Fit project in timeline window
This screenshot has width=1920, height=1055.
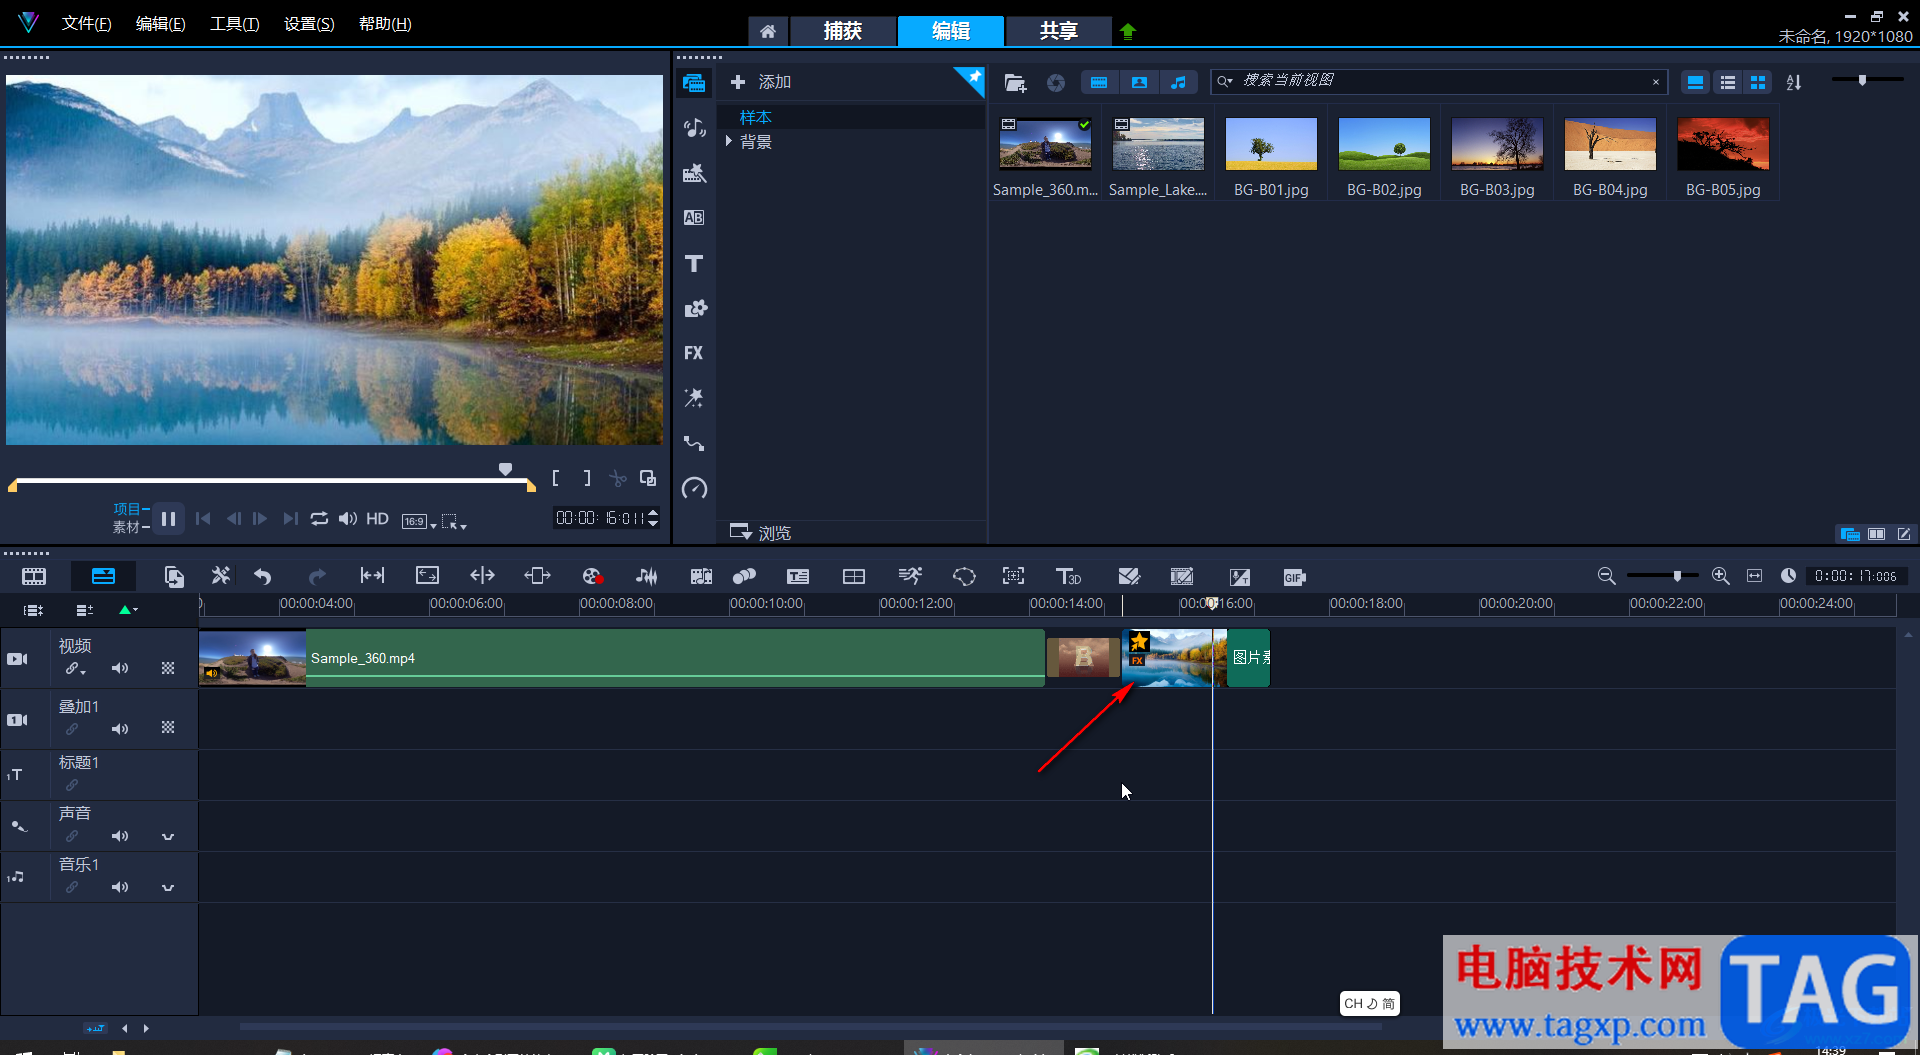click(x=1754, y=576)
